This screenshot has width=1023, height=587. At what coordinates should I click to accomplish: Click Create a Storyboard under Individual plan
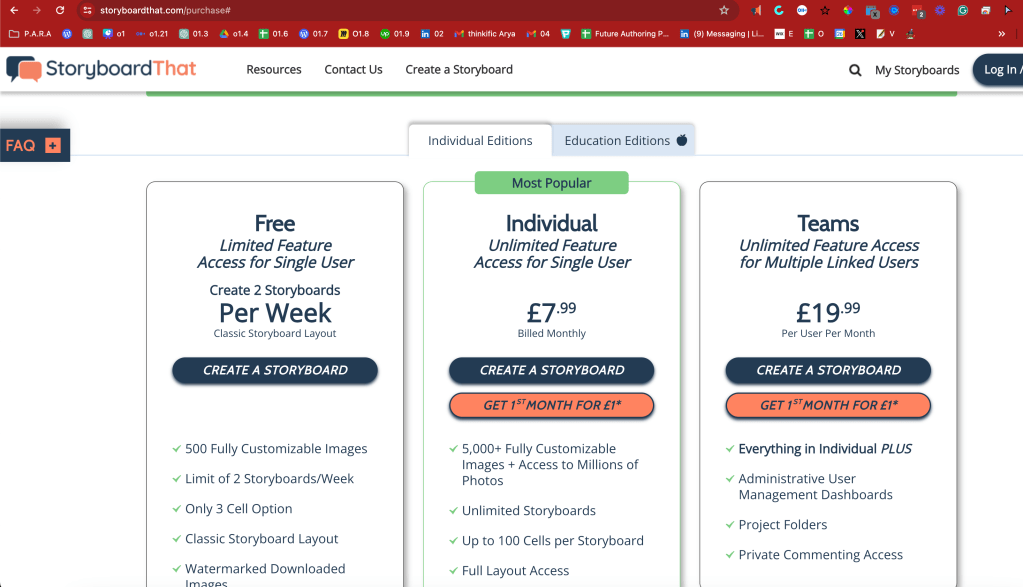tap(552, 370)
